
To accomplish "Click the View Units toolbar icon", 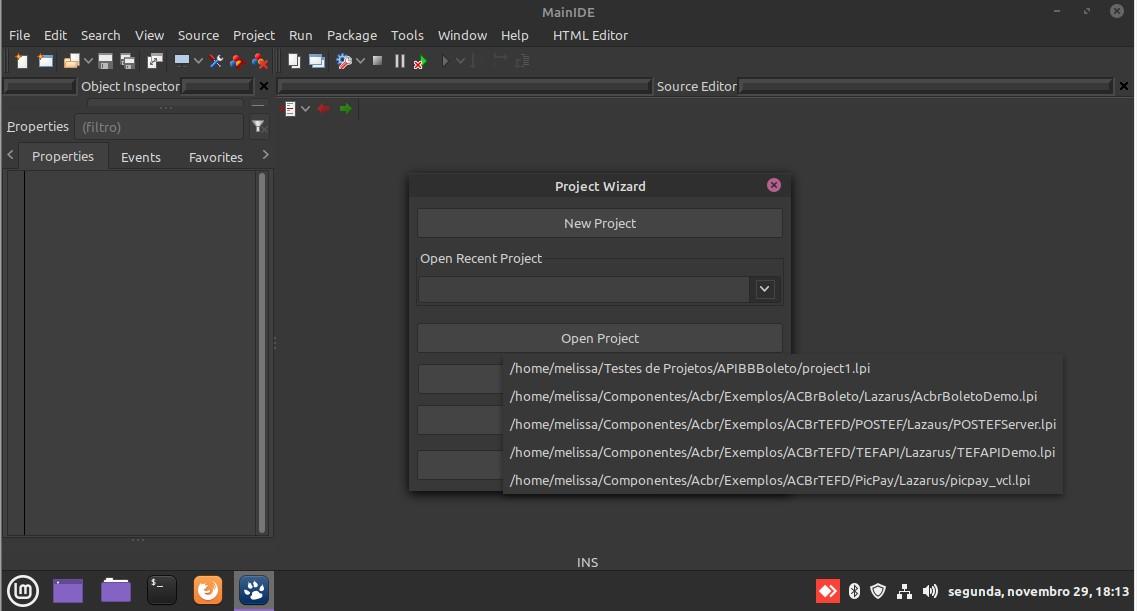I will pos(294,62).
